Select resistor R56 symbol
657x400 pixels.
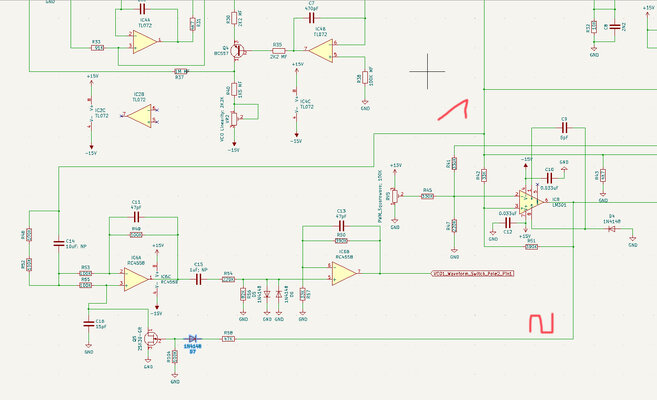click(x=243, y=294)
